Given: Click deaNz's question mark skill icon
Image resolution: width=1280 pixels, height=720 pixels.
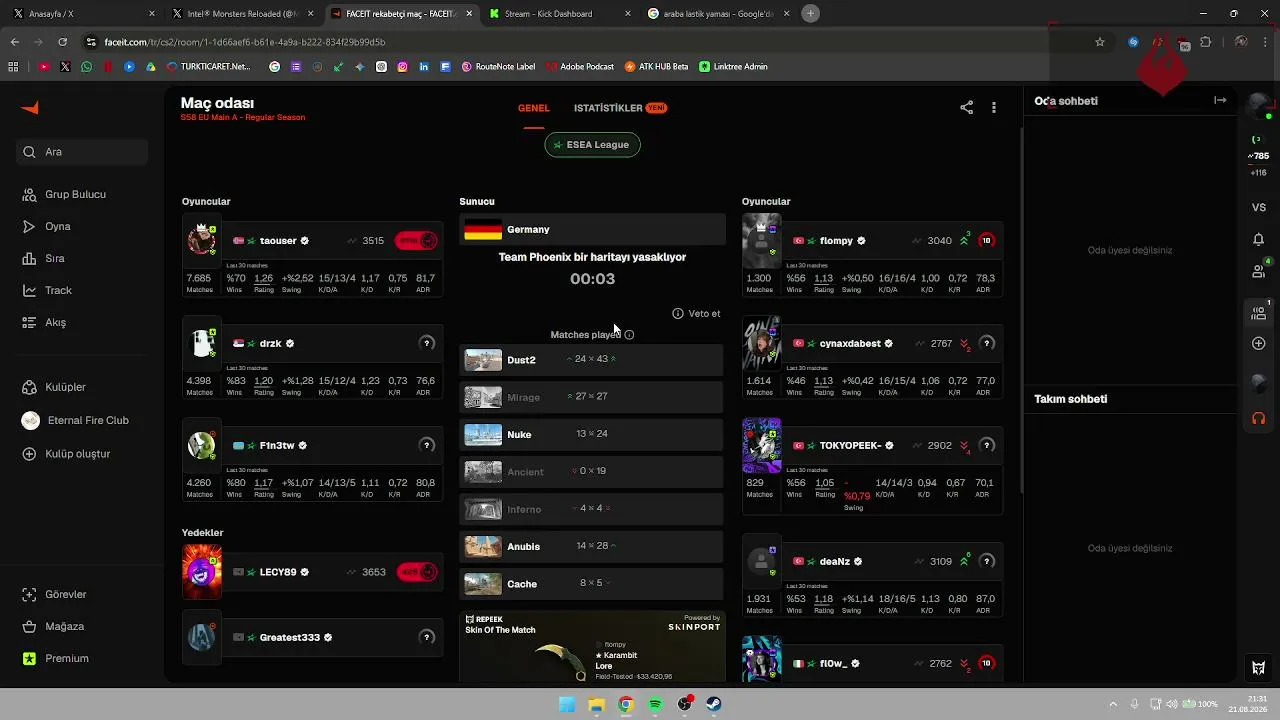Looking at the screenshot, I should click(987, 561).
